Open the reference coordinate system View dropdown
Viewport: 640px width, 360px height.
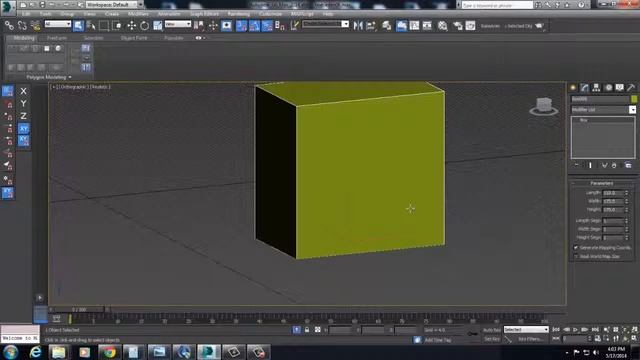click(178, 24)
